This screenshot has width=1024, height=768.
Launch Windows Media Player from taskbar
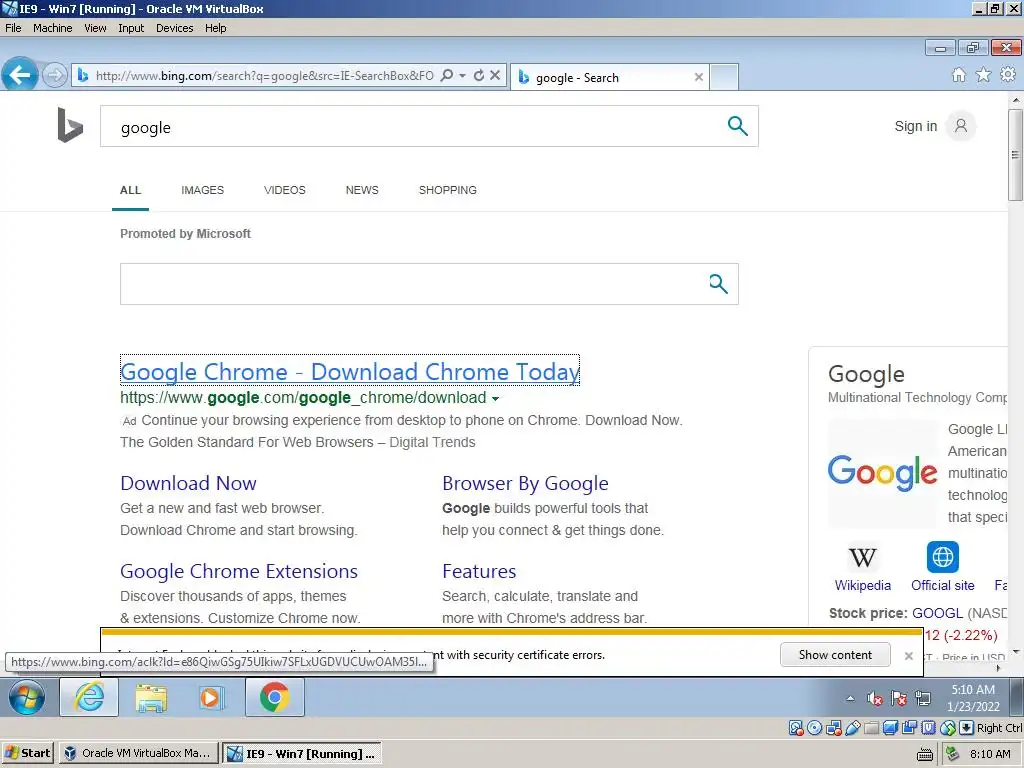pyautogui.click(x=211, y=697)
